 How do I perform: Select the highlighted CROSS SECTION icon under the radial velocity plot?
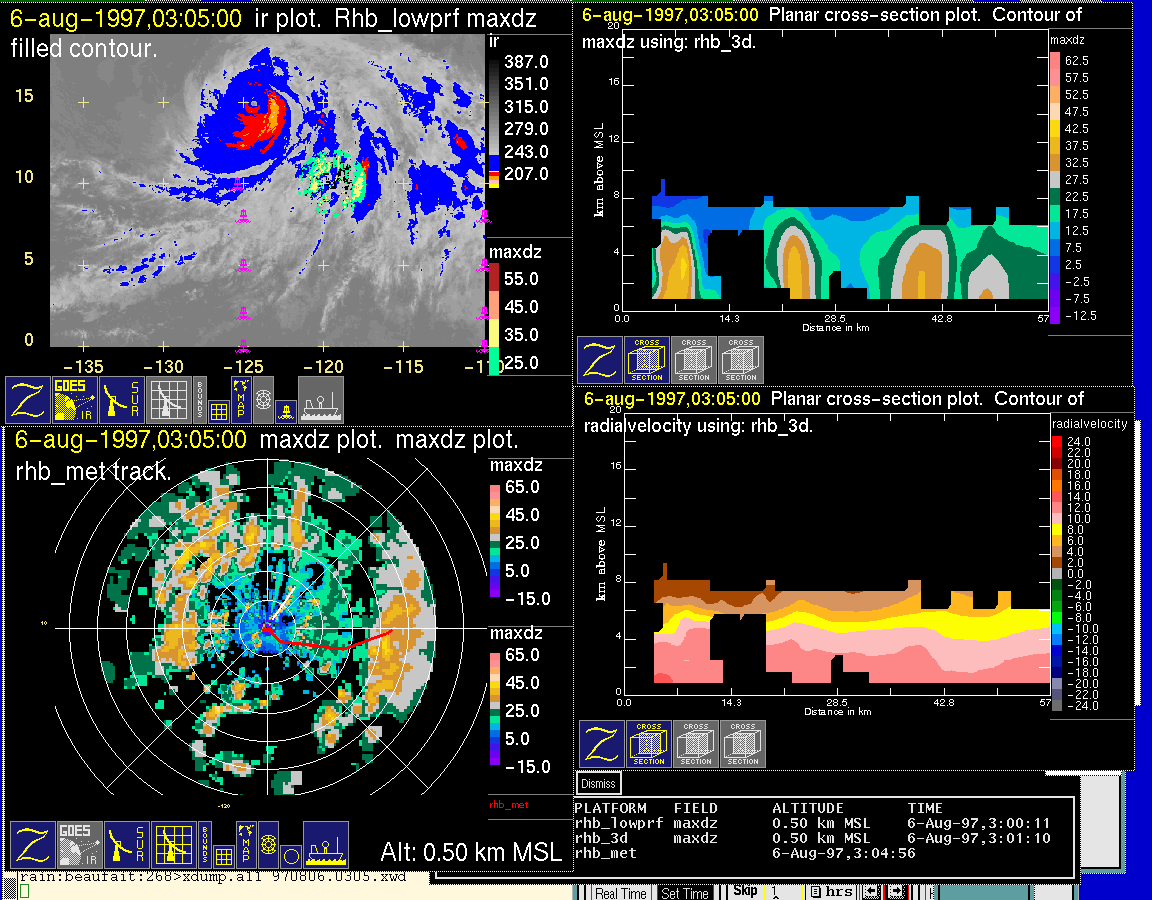(x=648, y=743)
